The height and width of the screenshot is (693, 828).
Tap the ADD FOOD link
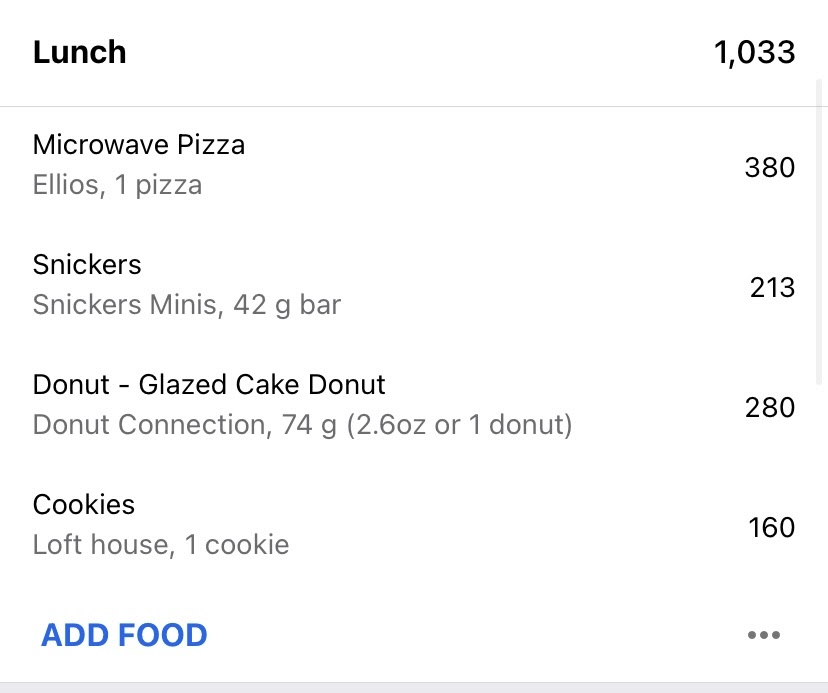[x=124, y=635]
